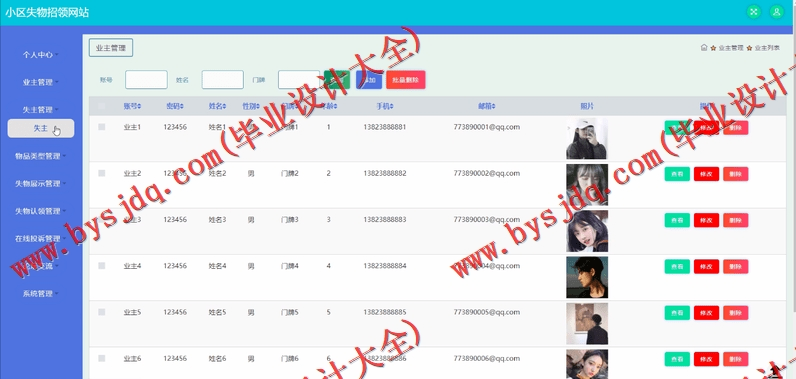
Task: Click the fullscreen toggle icon in header
Action: click(x=754, y=12)
